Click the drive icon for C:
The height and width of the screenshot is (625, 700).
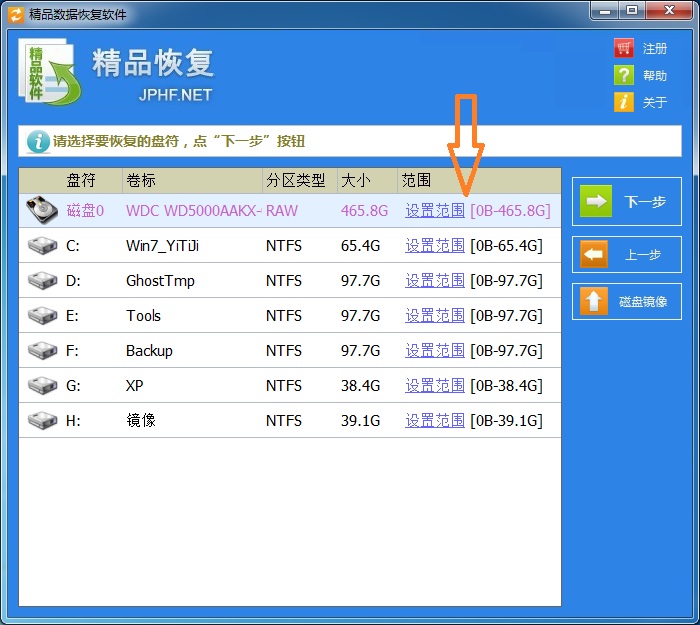[x=42, y=246]
